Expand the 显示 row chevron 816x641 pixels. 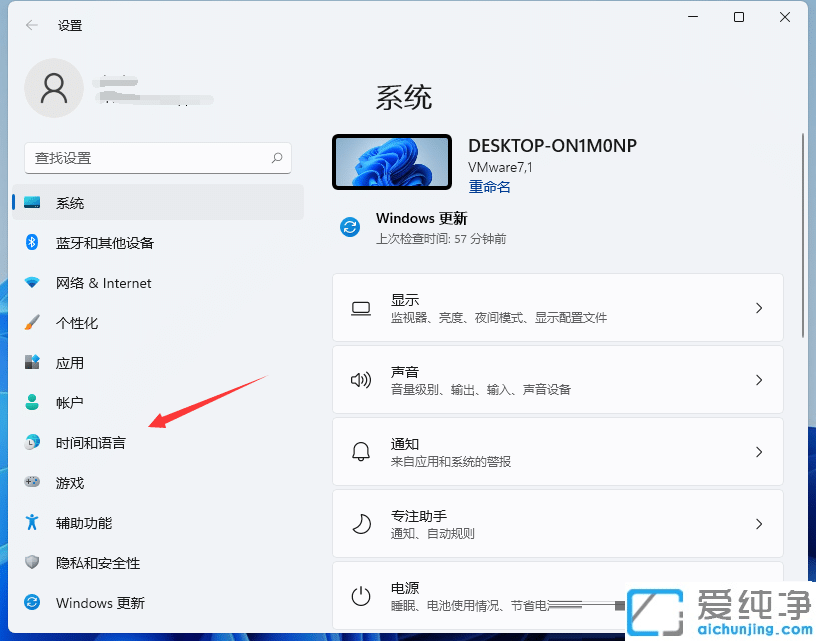point(759,308)
